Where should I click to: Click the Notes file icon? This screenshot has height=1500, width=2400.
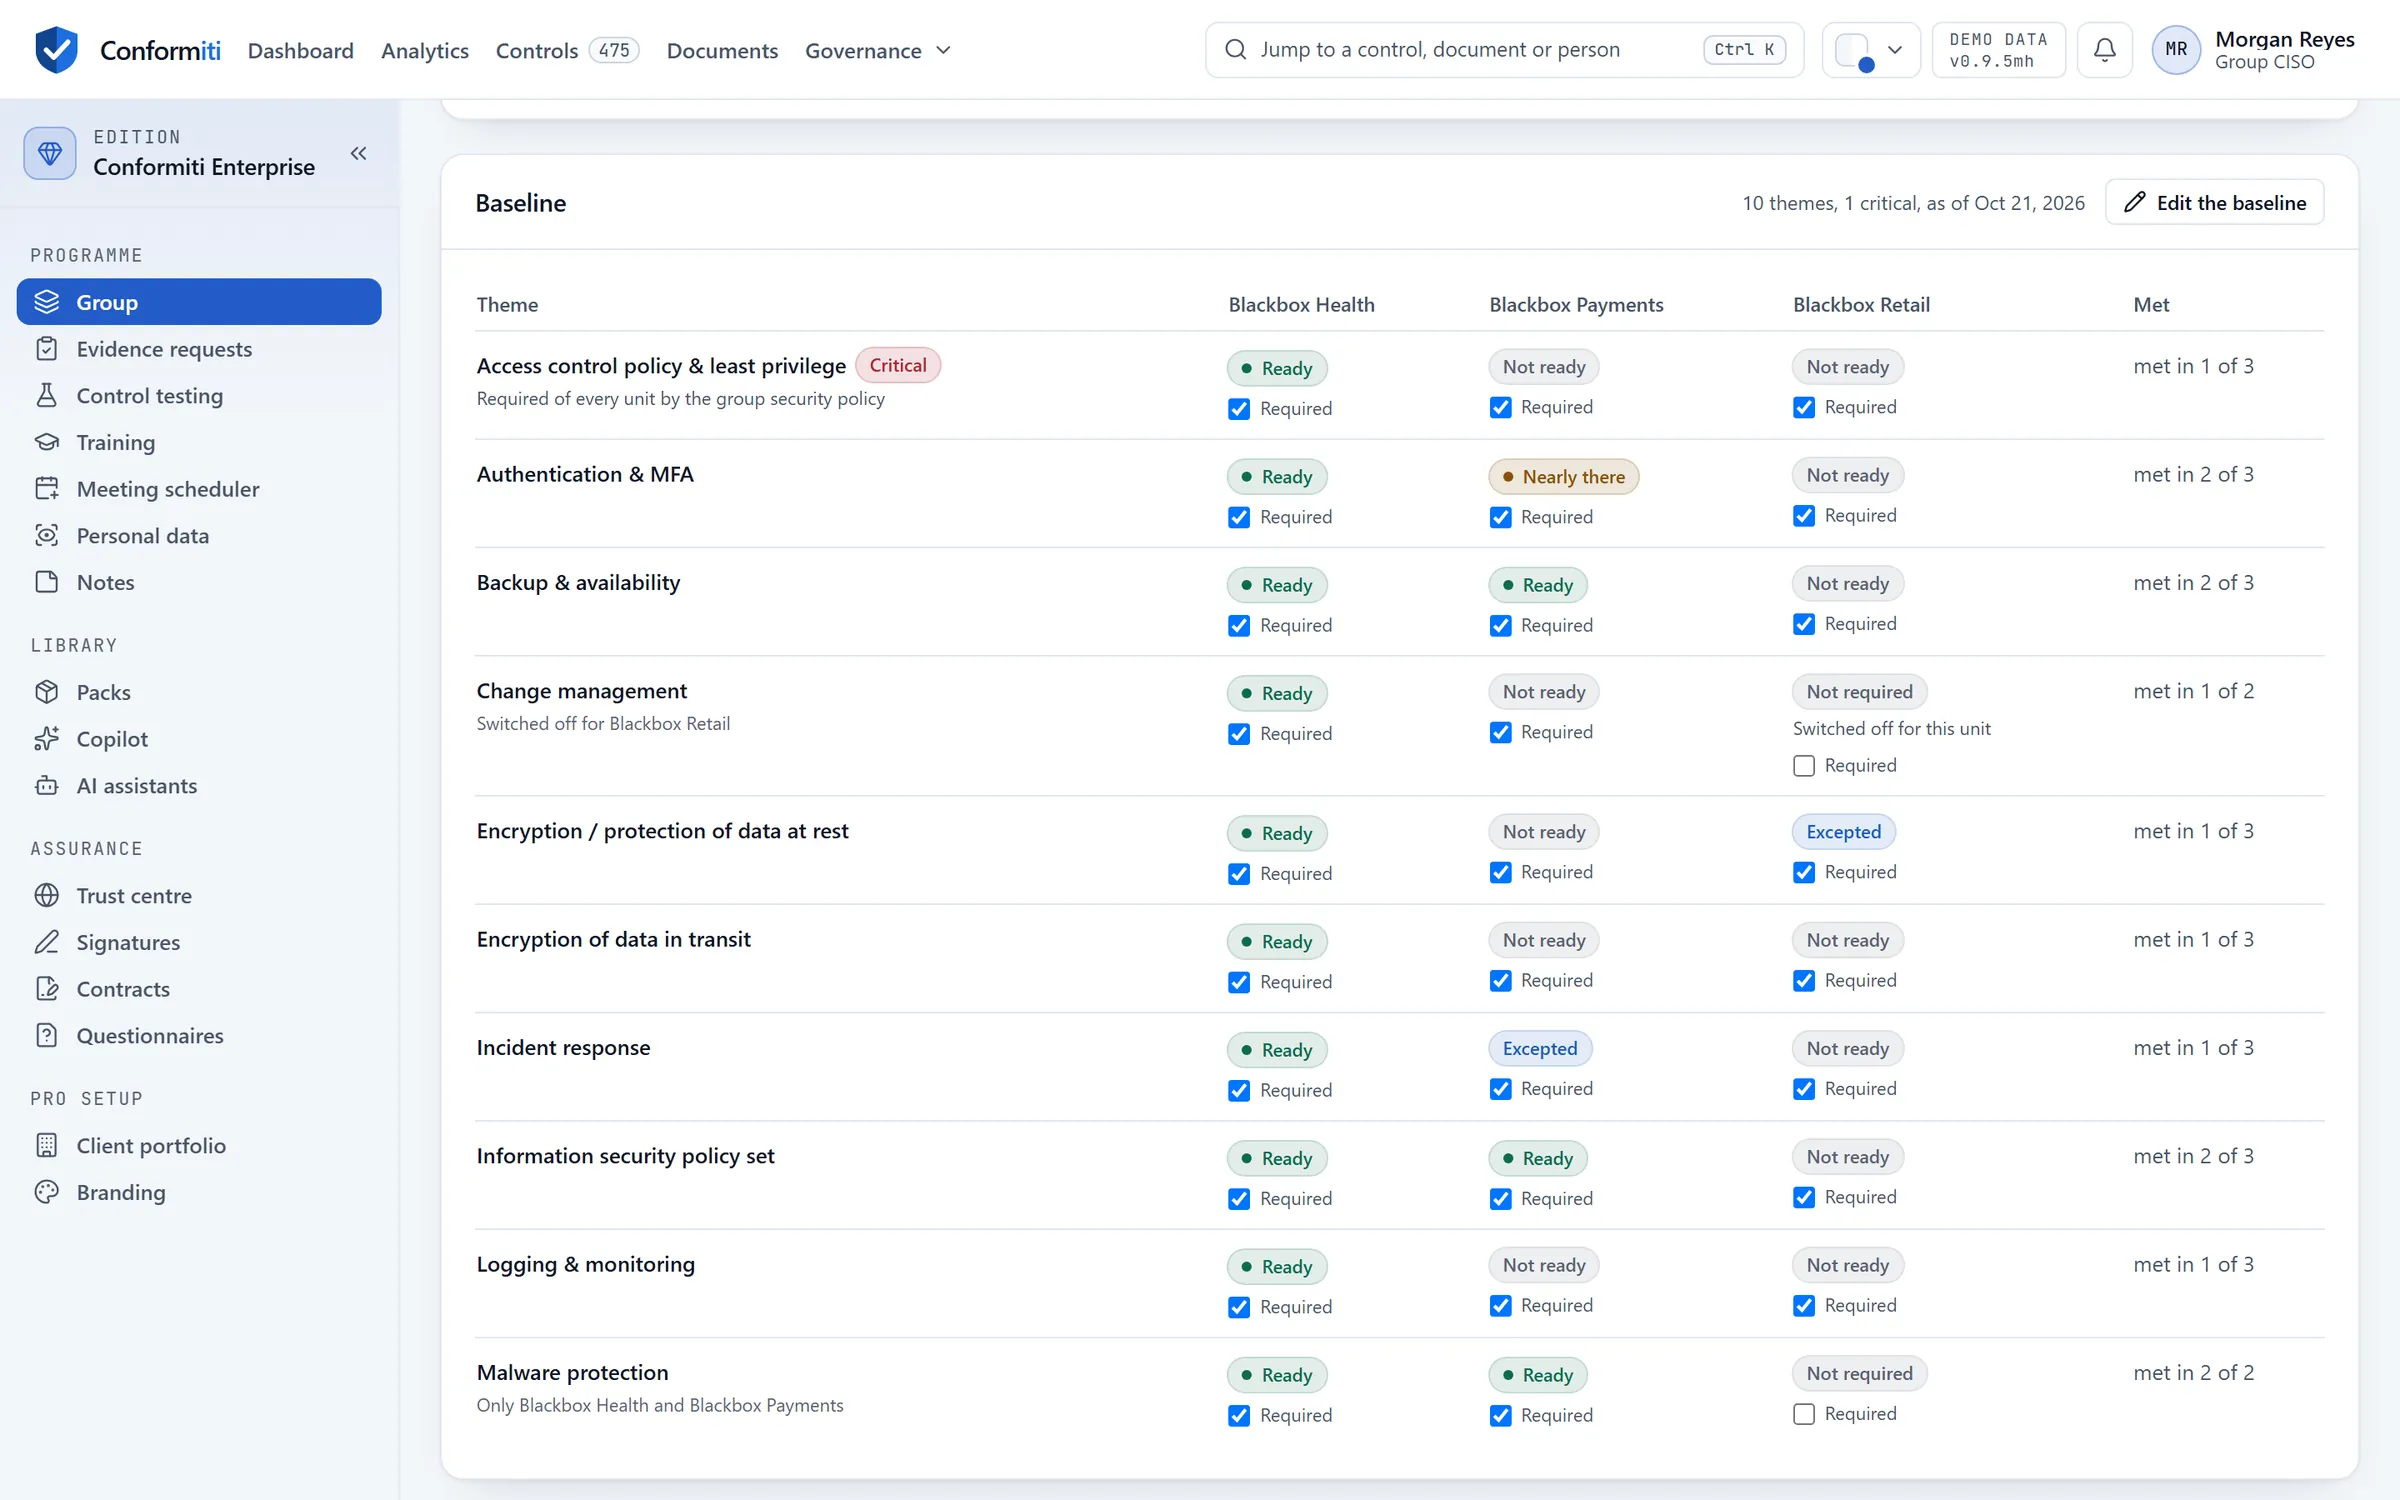point(47,582)
